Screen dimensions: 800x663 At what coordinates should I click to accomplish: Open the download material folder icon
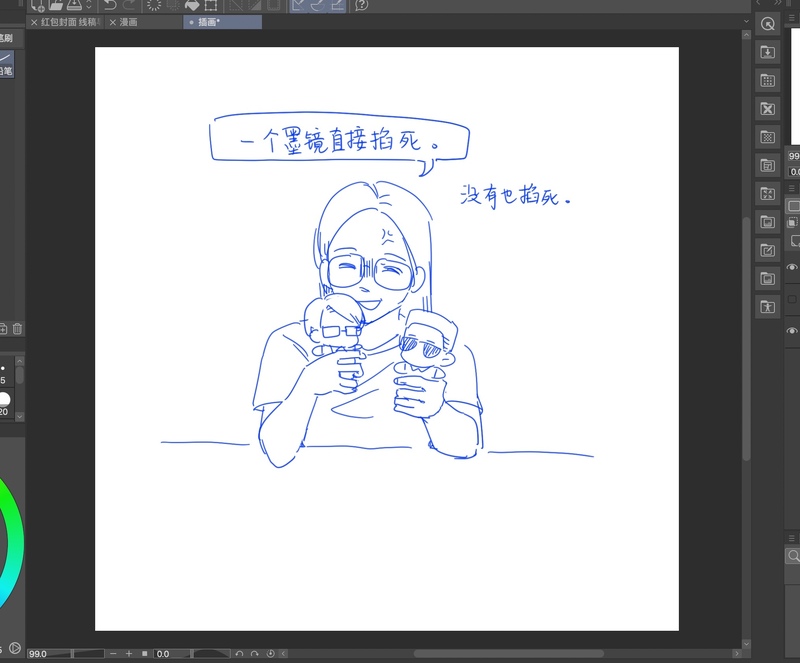pos(767,52)
